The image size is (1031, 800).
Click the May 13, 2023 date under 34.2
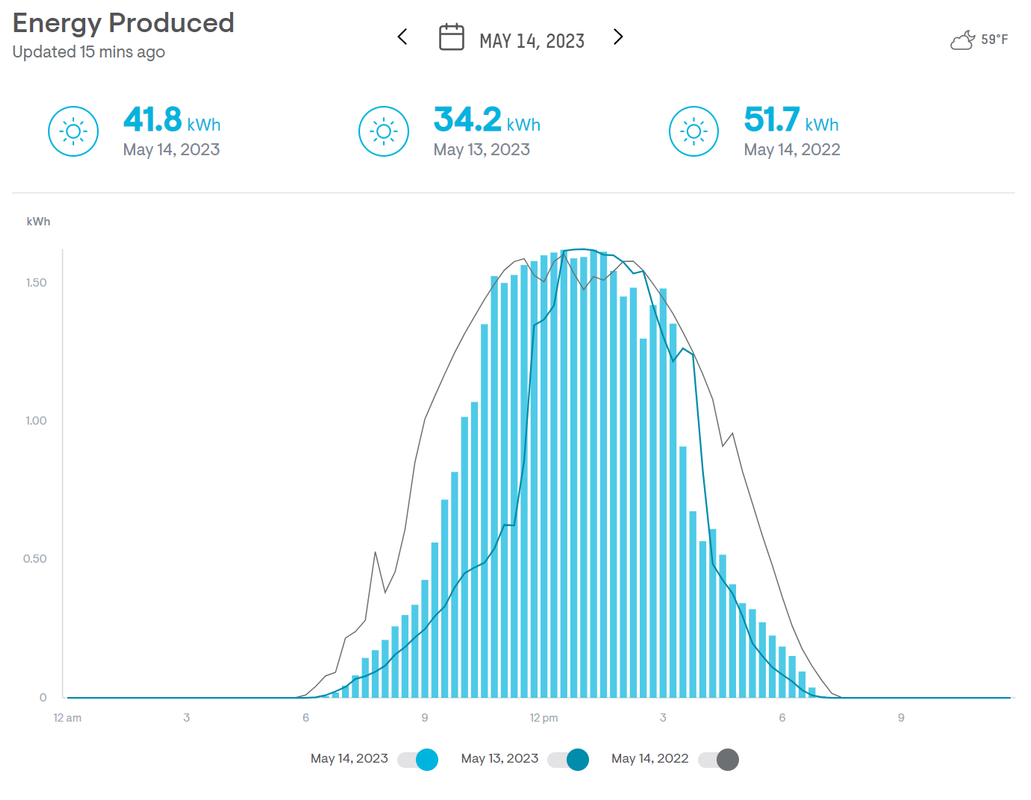coord(482,150)
